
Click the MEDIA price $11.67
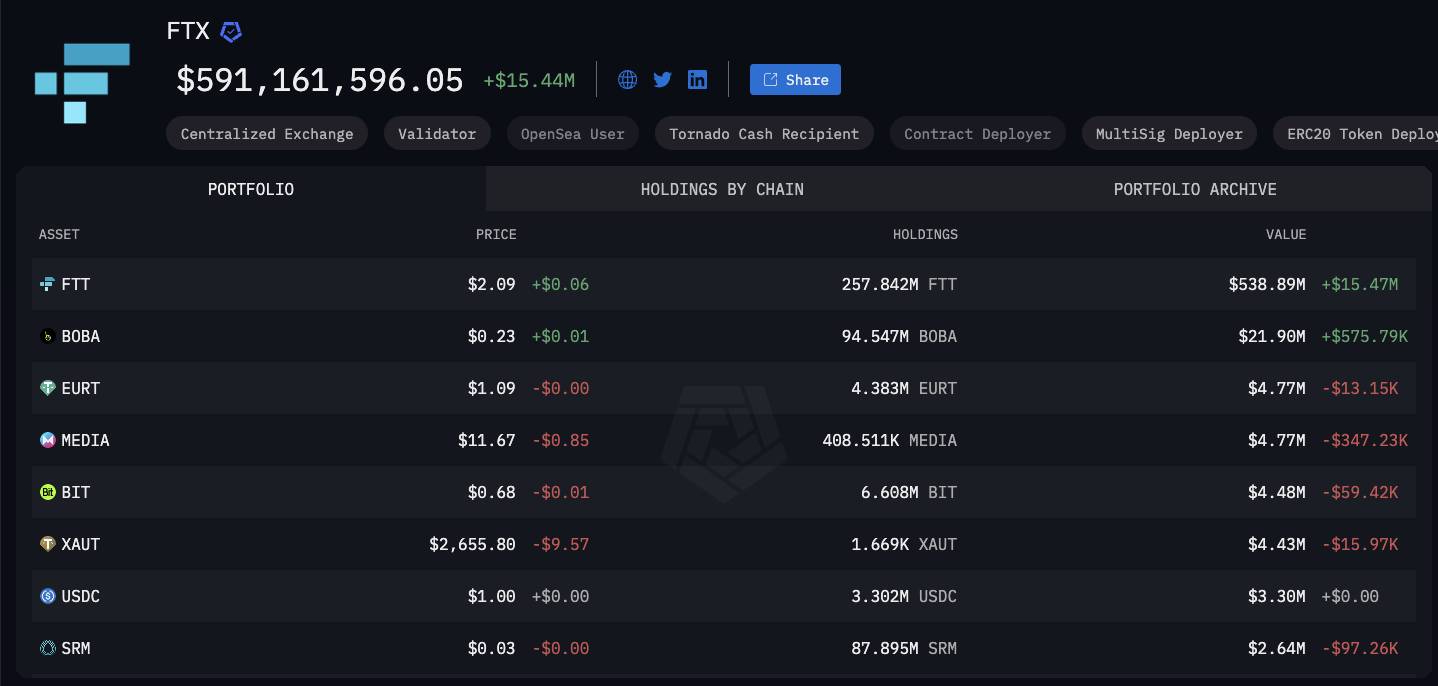pos(487,440)
